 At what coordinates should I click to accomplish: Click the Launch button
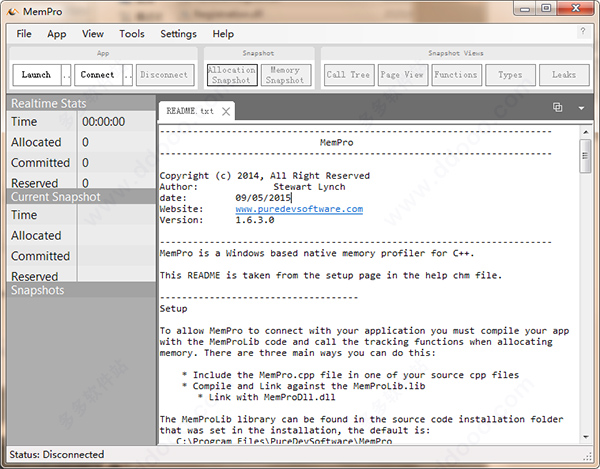tap(36, 75)
